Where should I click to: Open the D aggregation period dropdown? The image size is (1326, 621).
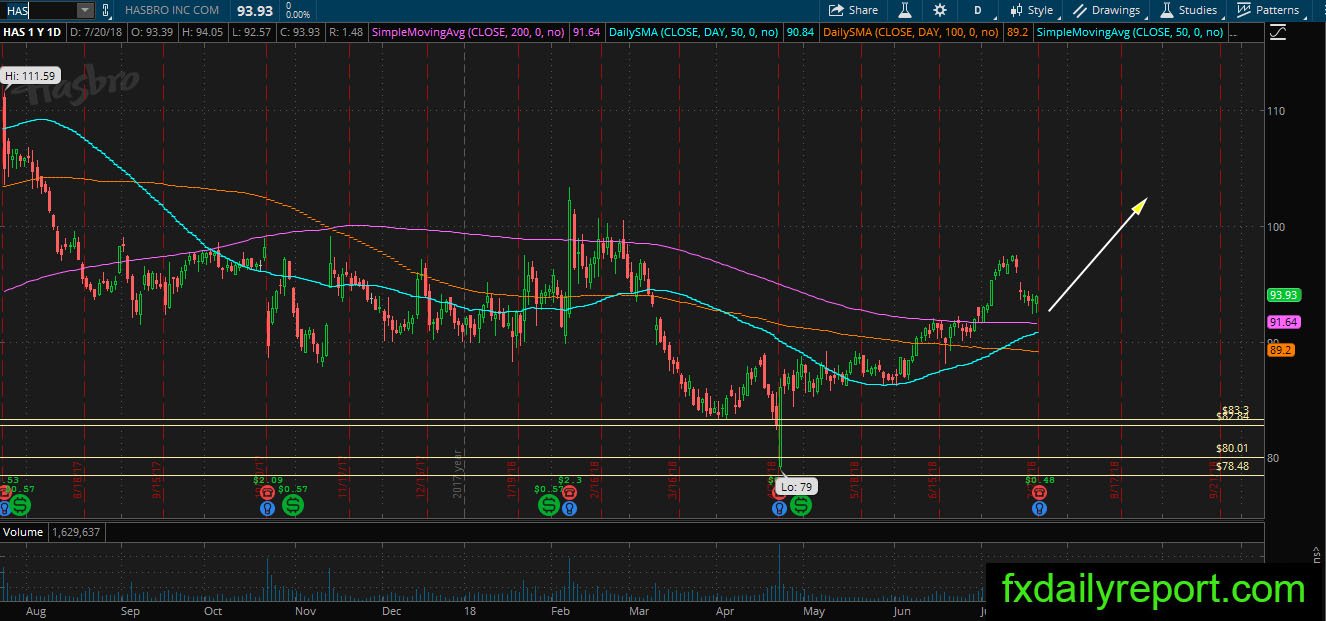tap(978, 10)
